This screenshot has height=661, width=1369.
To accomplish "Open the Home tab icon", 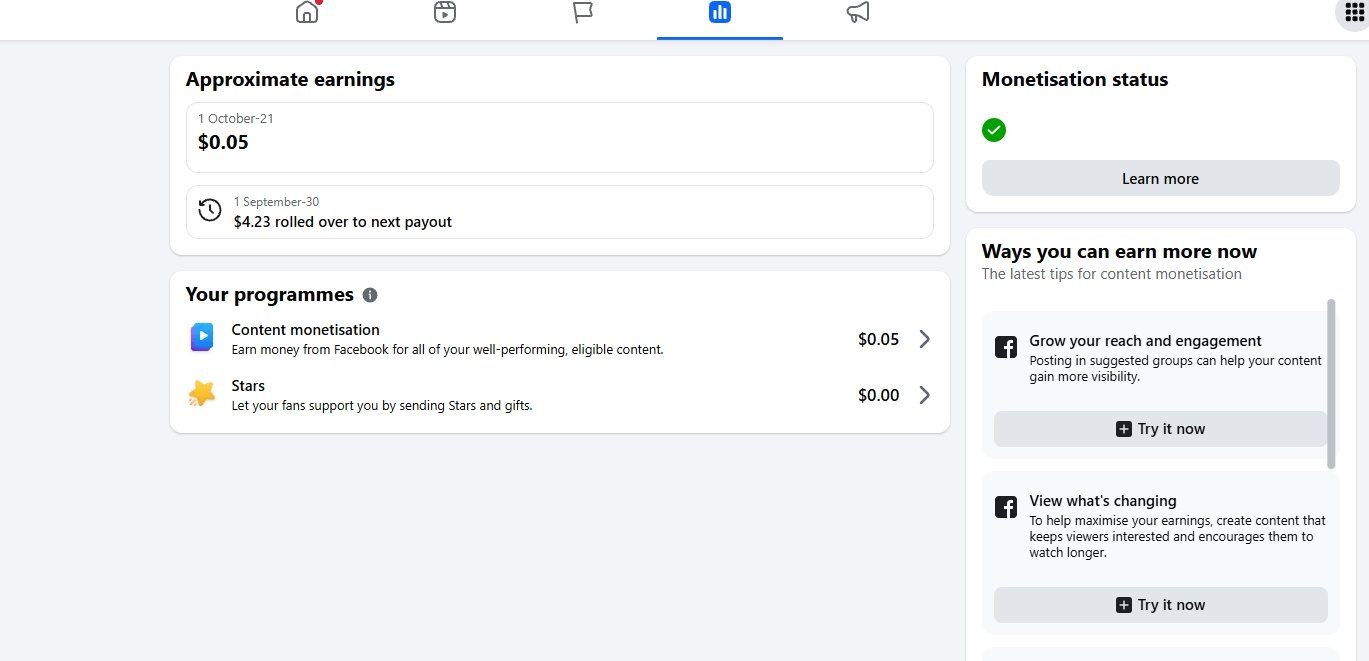I will 307,12.
